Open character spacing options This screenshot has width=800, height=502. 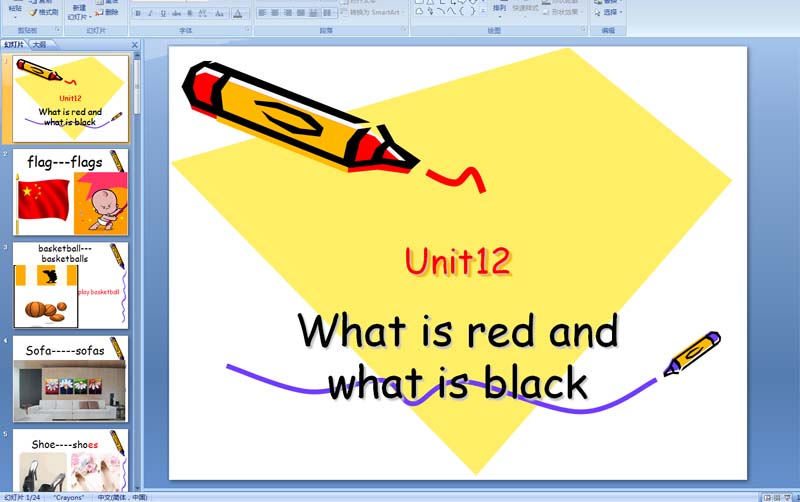203,14
